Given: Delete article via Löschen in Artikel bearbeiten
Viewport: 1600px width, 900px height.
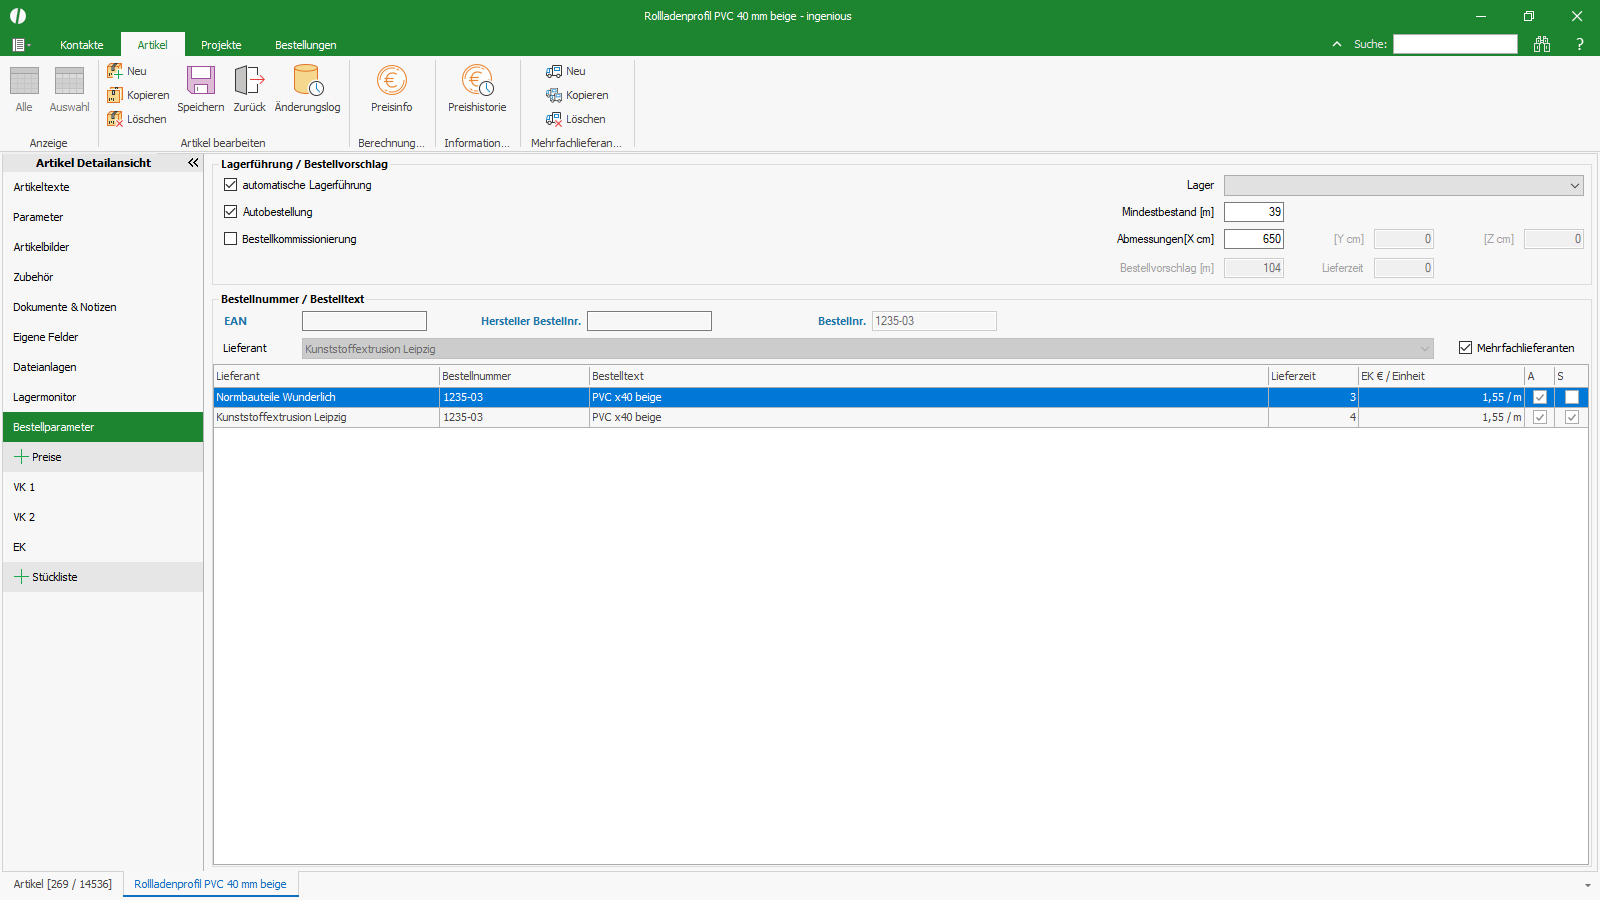Looking at the screenshot, I should (137, 119).
